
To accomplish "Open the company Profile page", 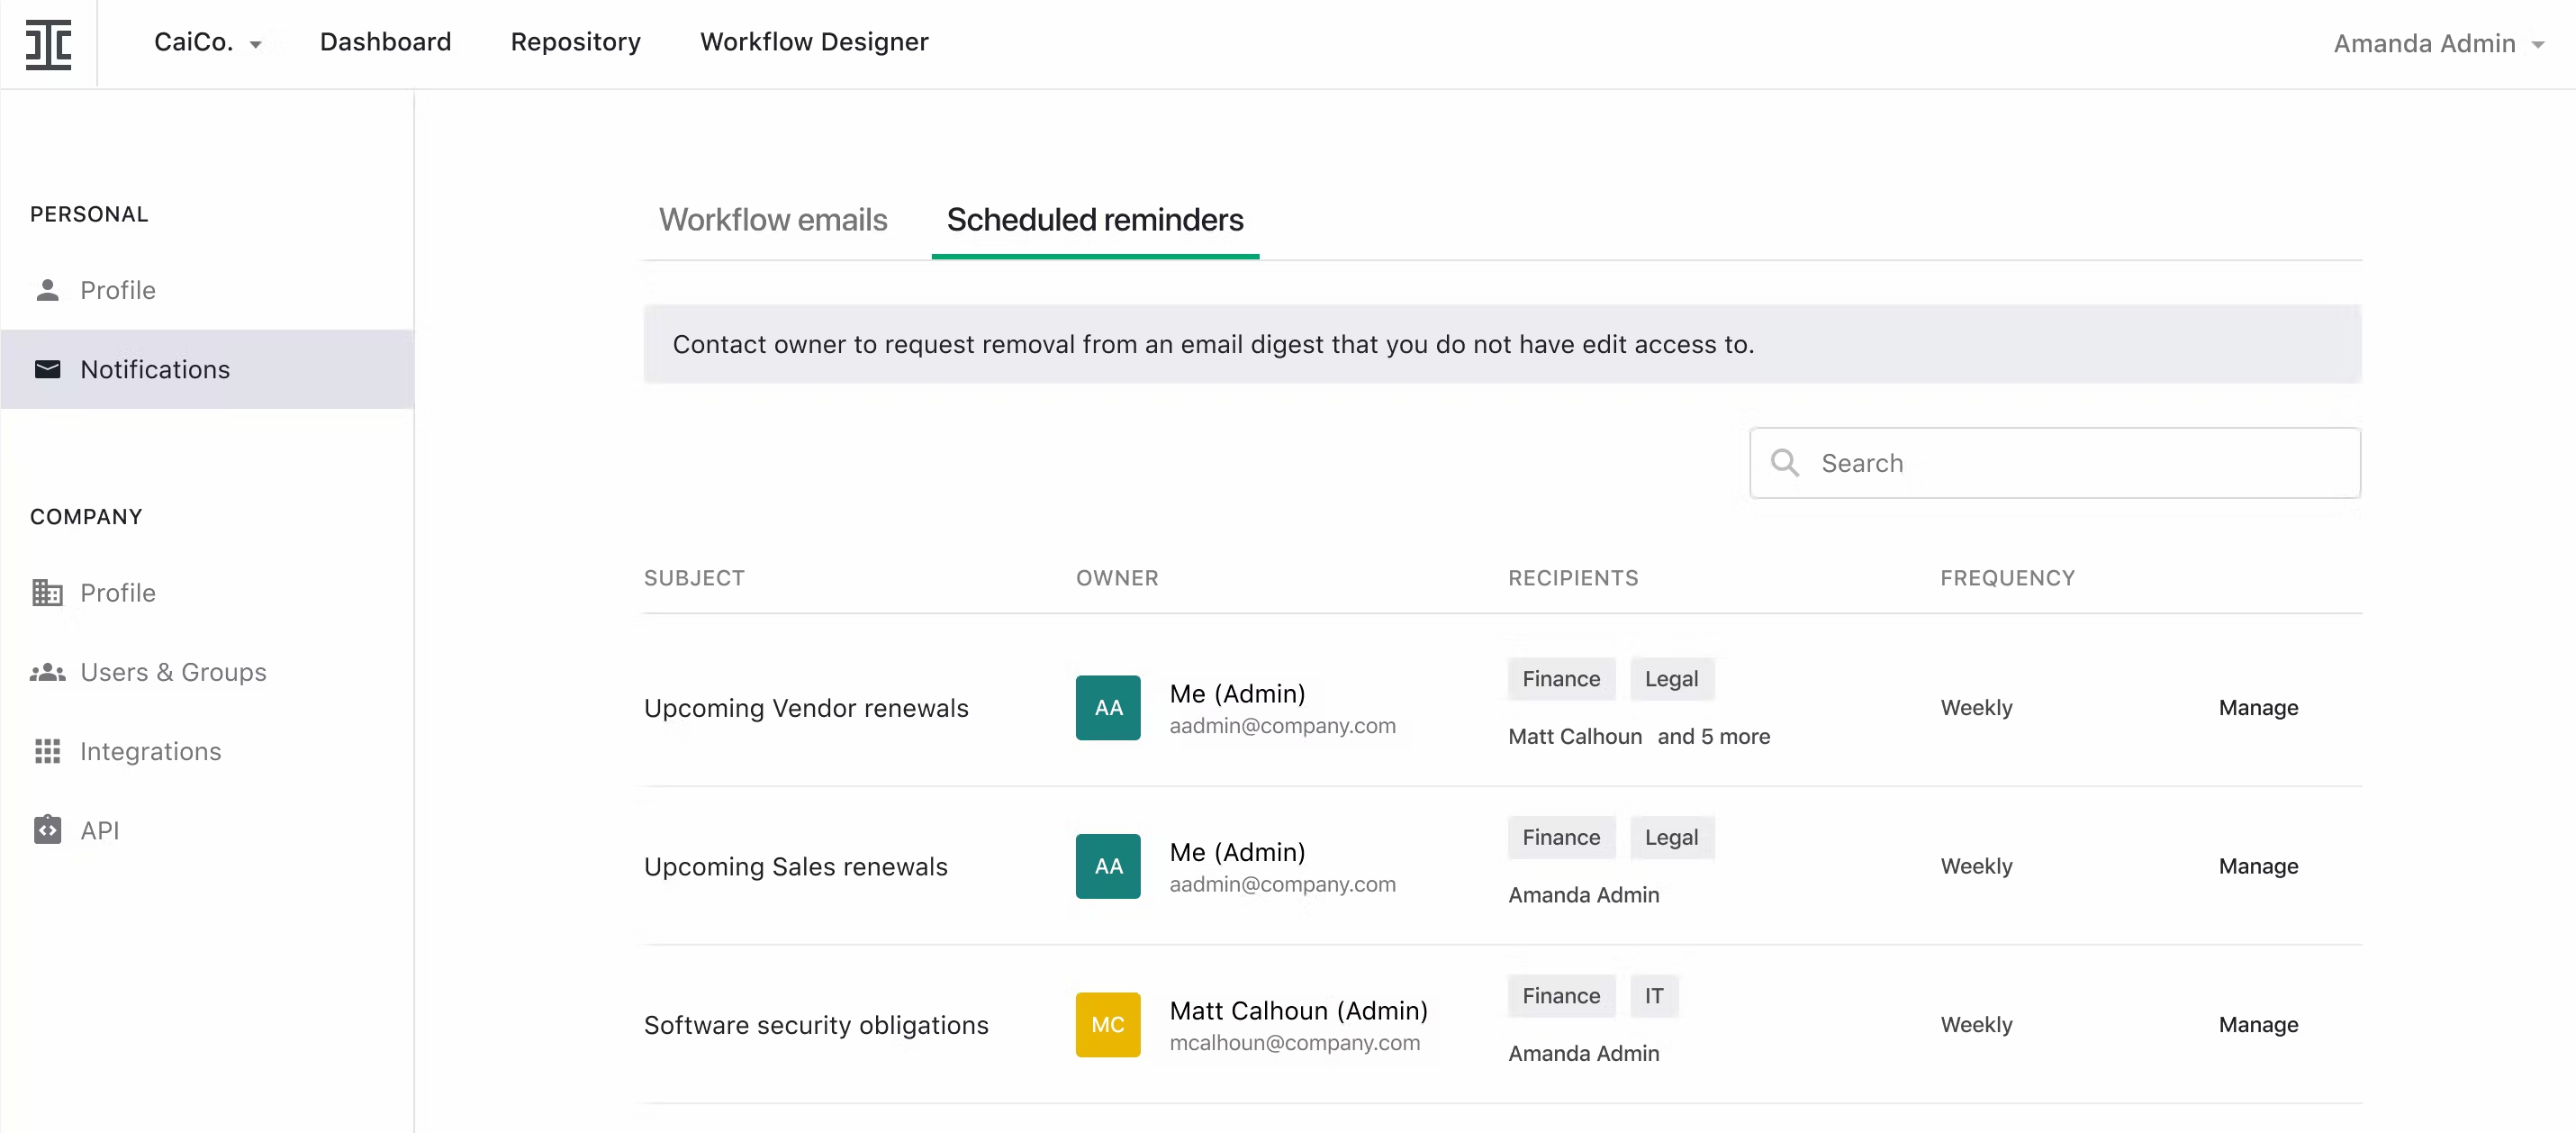I will pyautogui.click(x=118, y=593).
